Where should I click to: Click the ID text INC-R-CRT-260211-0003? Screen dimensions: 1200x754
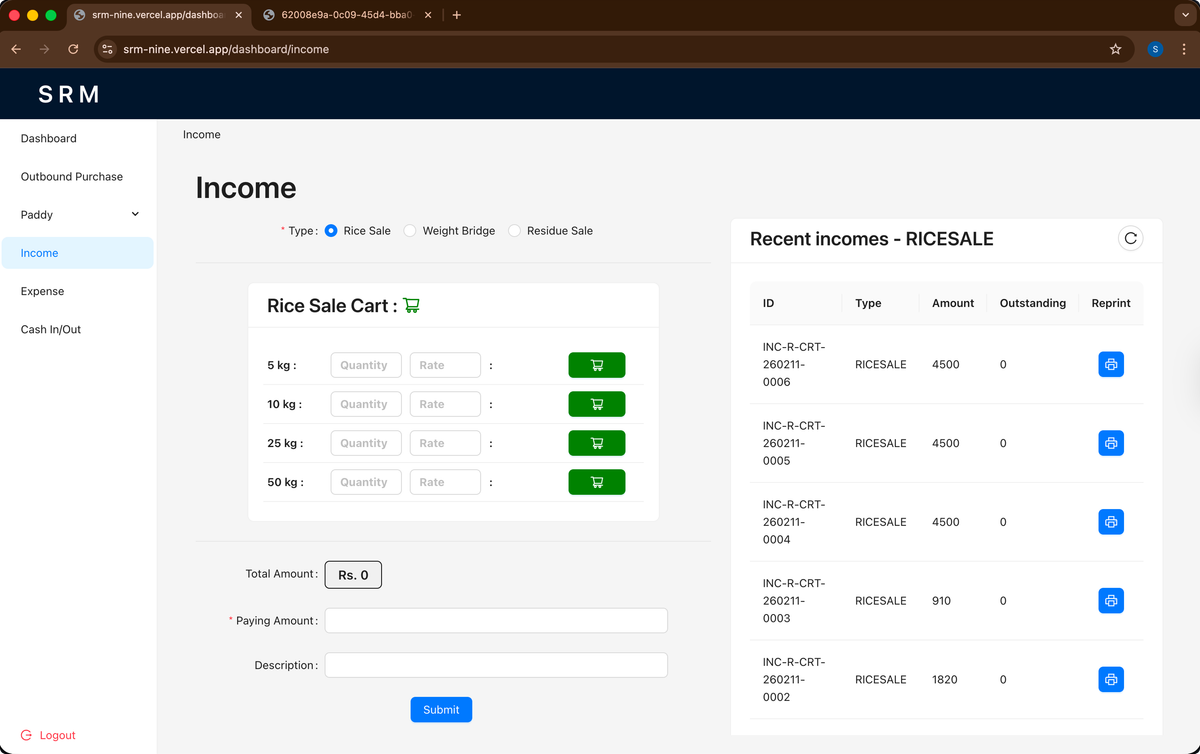[794, 601]
